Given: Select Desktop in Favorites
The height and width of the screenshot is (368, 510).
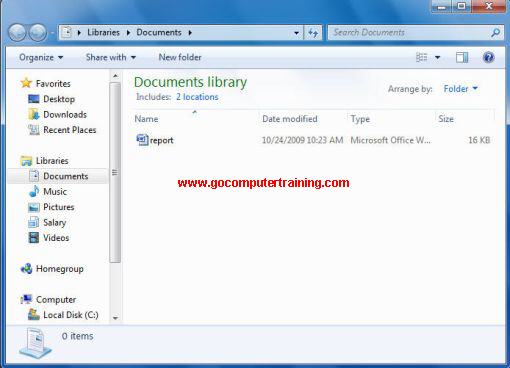Looking at the screenshot, I should (59, 99).
